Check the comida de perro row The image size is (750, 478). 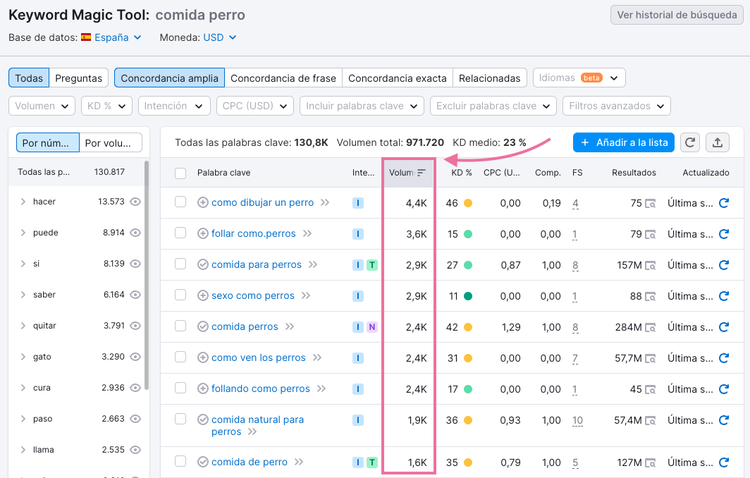tap(180, 461)
